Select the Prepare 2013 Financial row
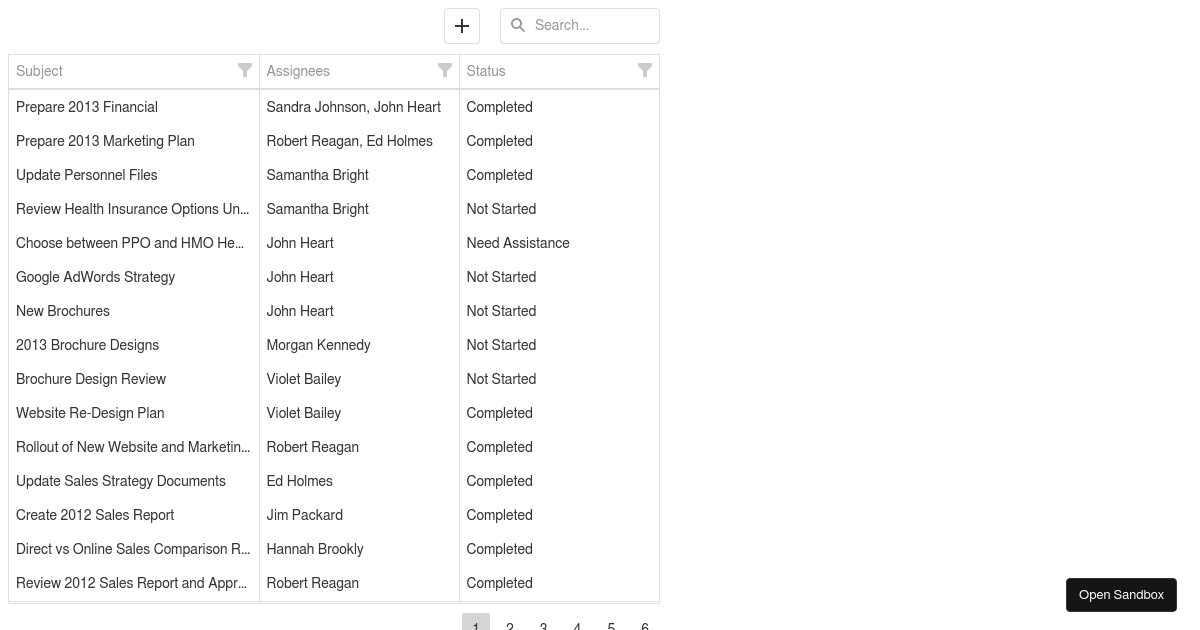Image resolution: width=1200 pixels, height=630 pixels. [x=133, y=107]
